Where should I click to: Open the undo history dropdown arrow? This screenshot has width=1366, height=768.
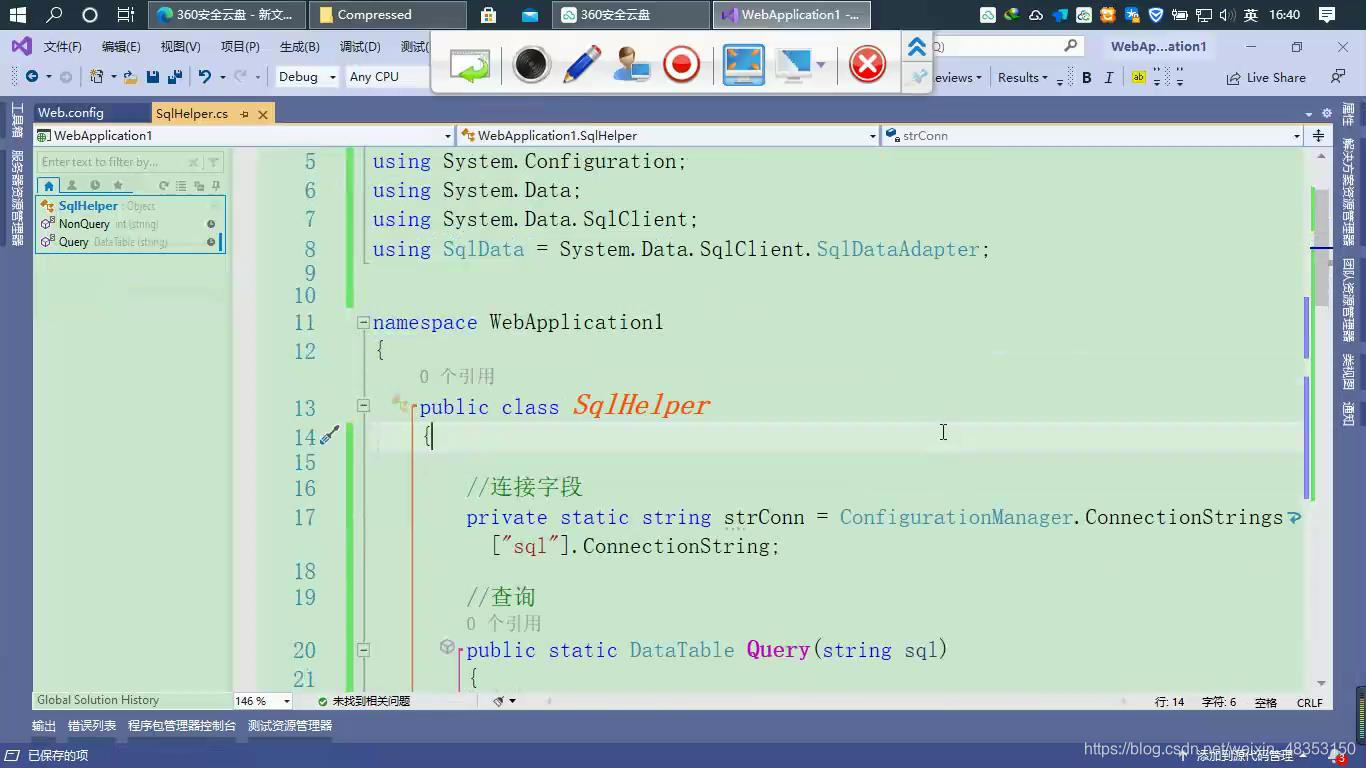[222, 77]
